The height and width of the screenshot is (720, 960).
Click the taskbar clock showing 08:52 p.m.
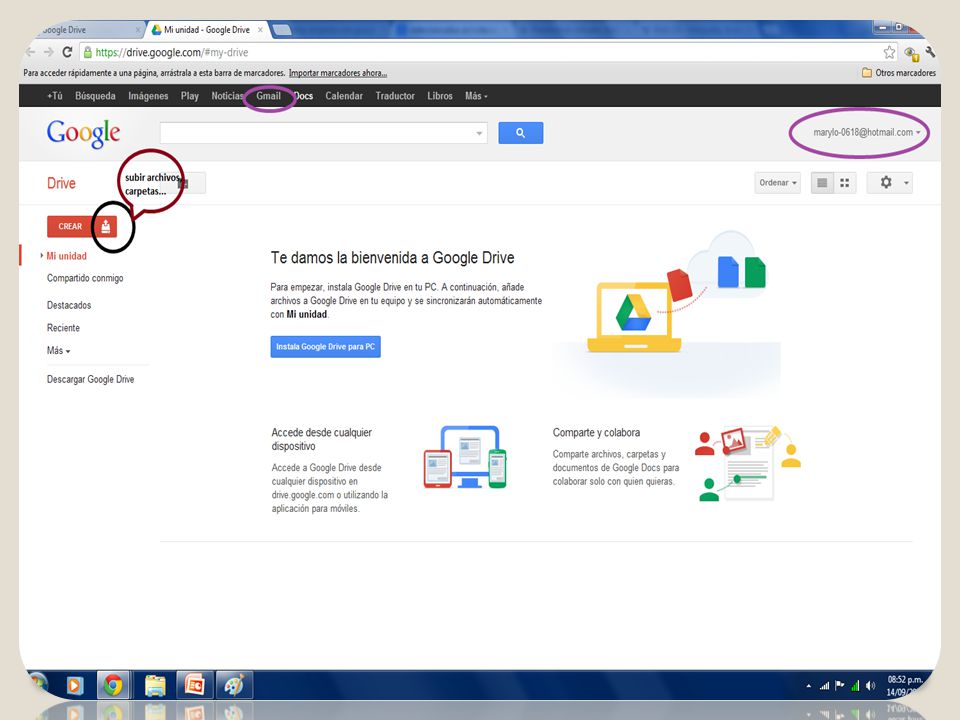(904, 685)
